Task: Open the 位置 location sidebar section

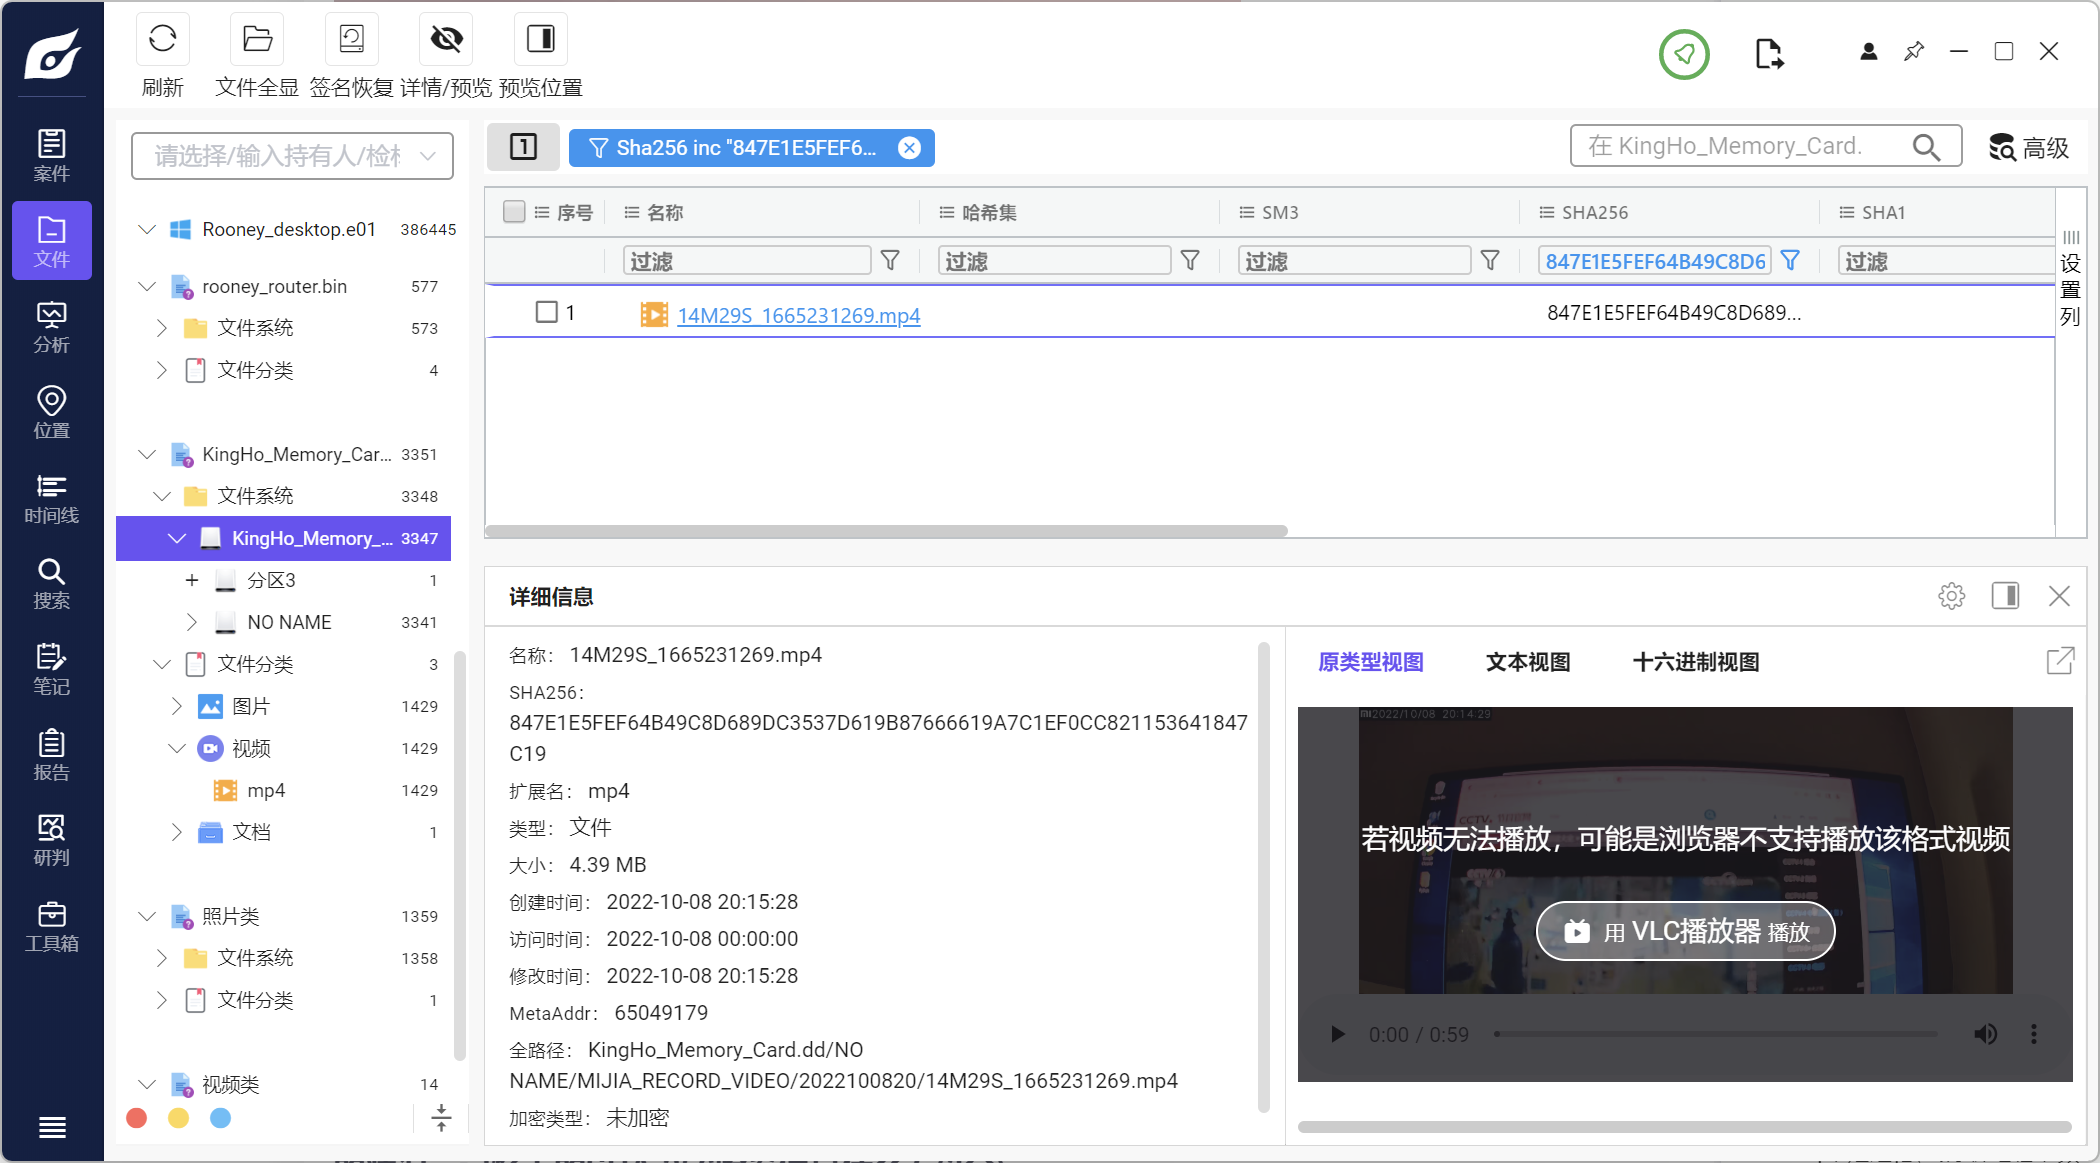Action: [52, 412]
